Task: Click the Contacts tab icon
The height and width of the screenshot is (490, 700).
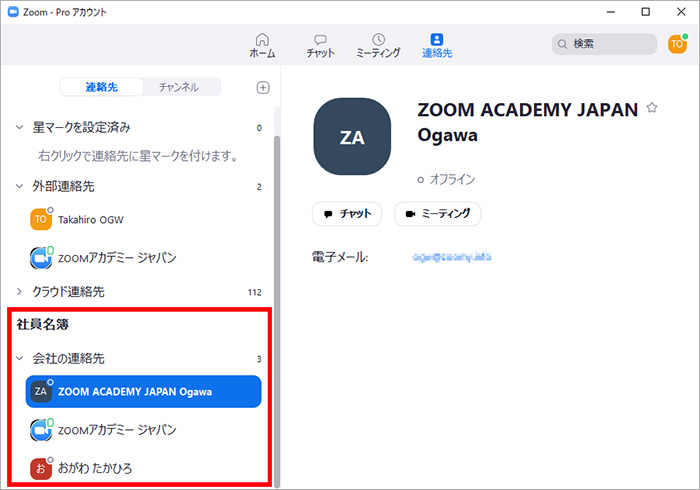Action: pyautogui.click(x=437, y=40)
